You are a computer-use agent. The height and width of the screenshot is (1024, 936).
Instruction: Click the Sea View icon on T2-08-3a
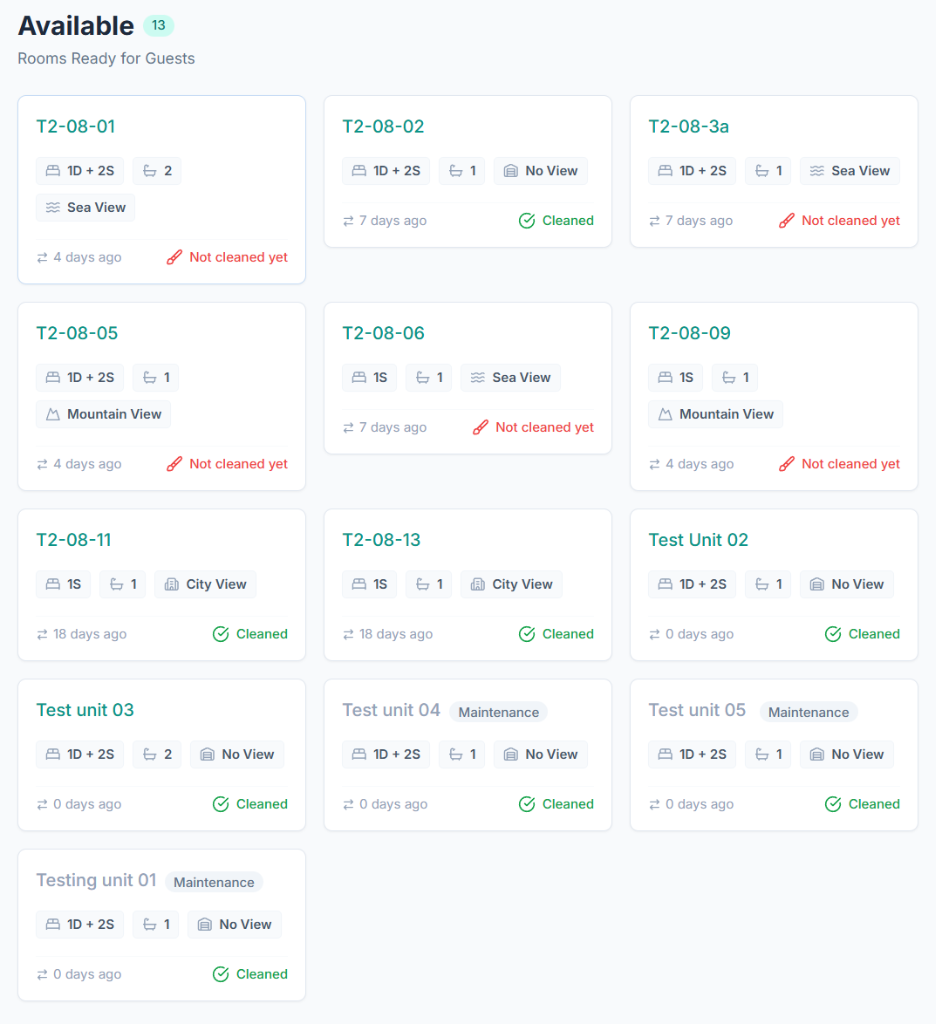(818, 170)
